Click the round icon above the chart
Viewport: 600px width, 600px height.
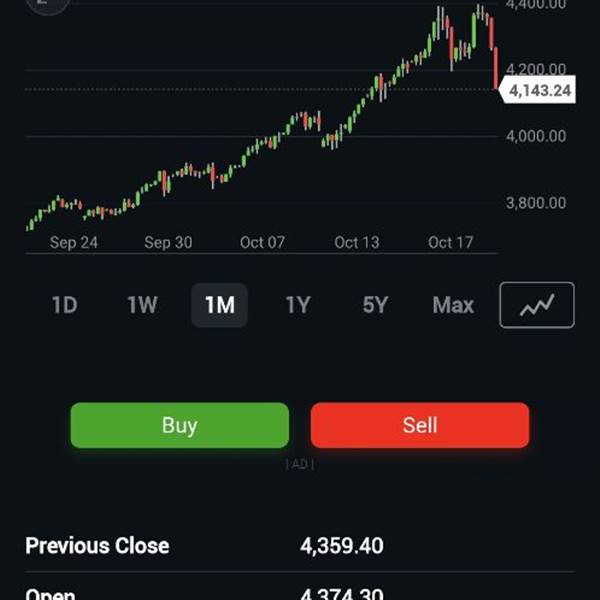pyautogui.click(x=47, y=4)
